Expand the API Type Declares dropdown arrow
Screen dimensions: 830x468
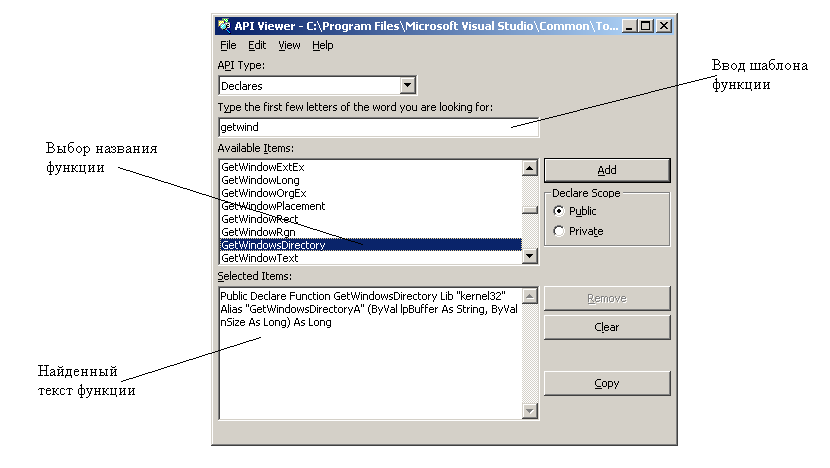(x=407, y=85)
